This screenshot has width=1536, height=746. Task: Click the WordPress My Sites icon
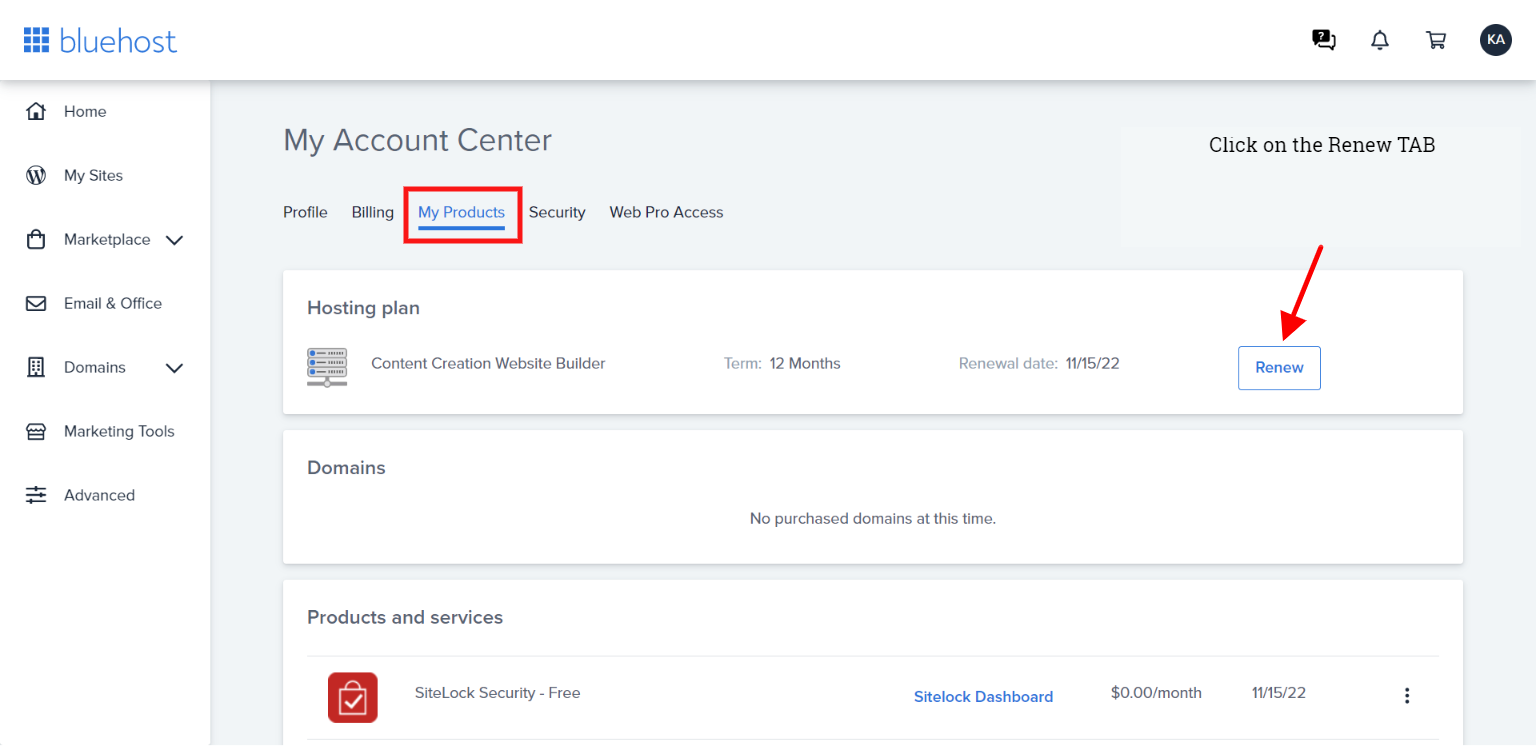coord(36,175)
